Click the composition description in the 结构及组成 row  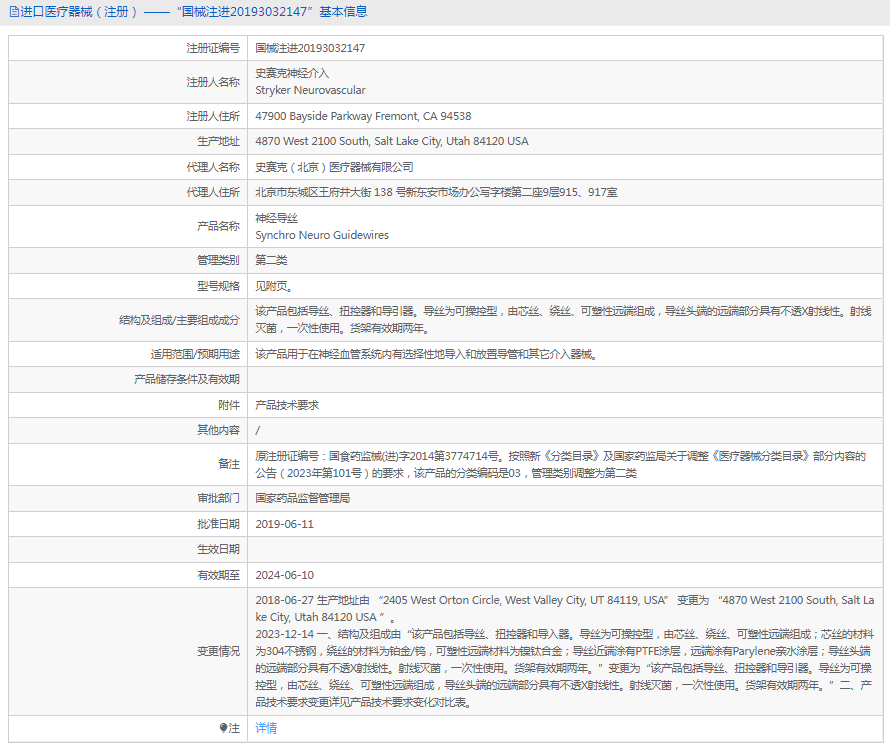tap(563, 320)
